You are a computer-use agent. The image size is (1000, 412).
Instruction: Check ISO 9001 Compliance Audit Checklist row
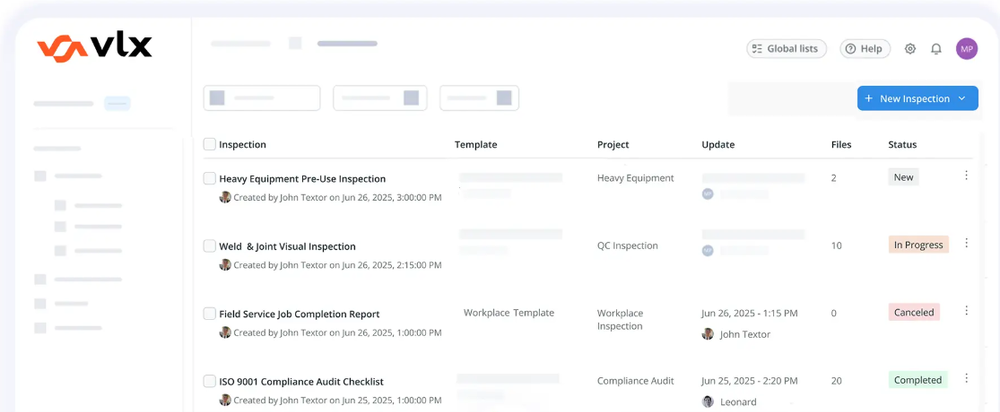pos(209,381)
